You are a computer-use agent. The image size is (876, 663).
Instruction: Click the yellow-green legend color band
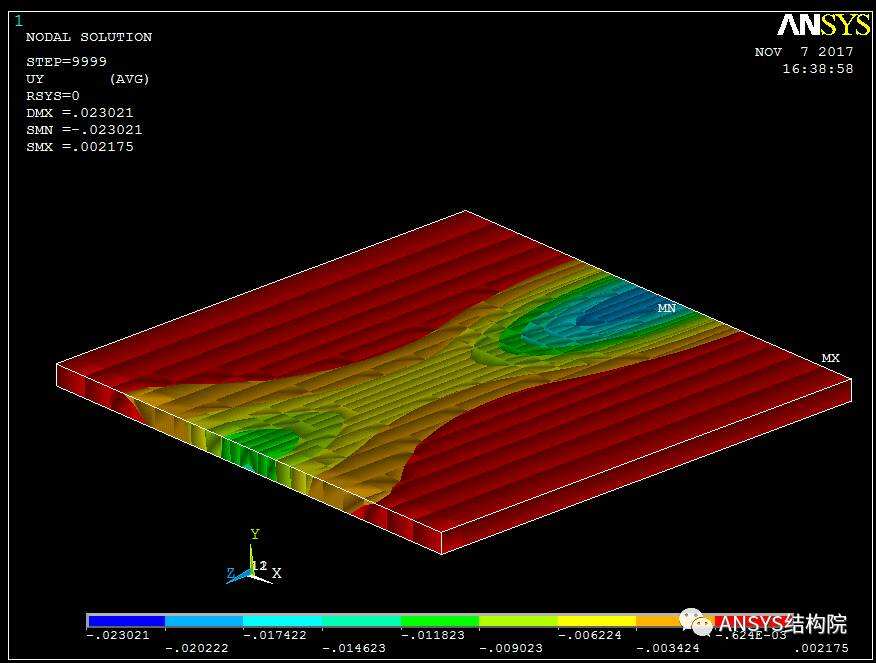click(518, 621)
